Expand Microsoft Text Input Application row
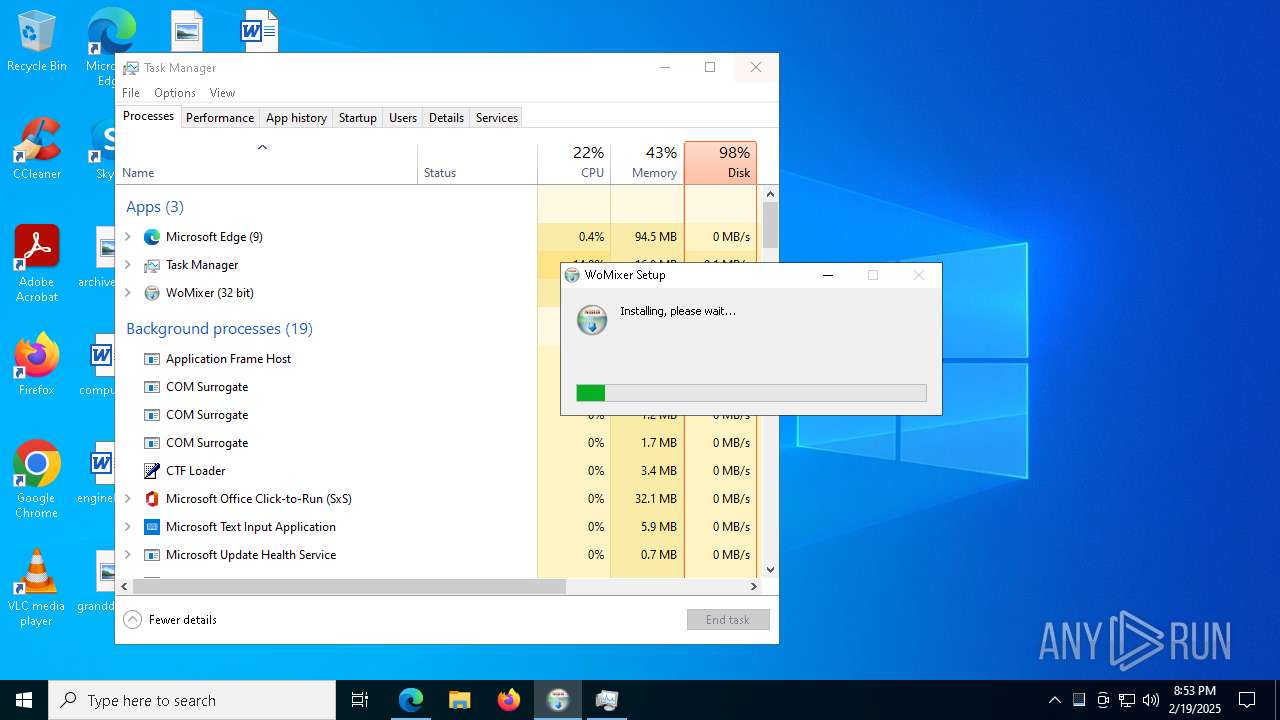Screen dimensions: 1280x720 (x=128, y=527)
